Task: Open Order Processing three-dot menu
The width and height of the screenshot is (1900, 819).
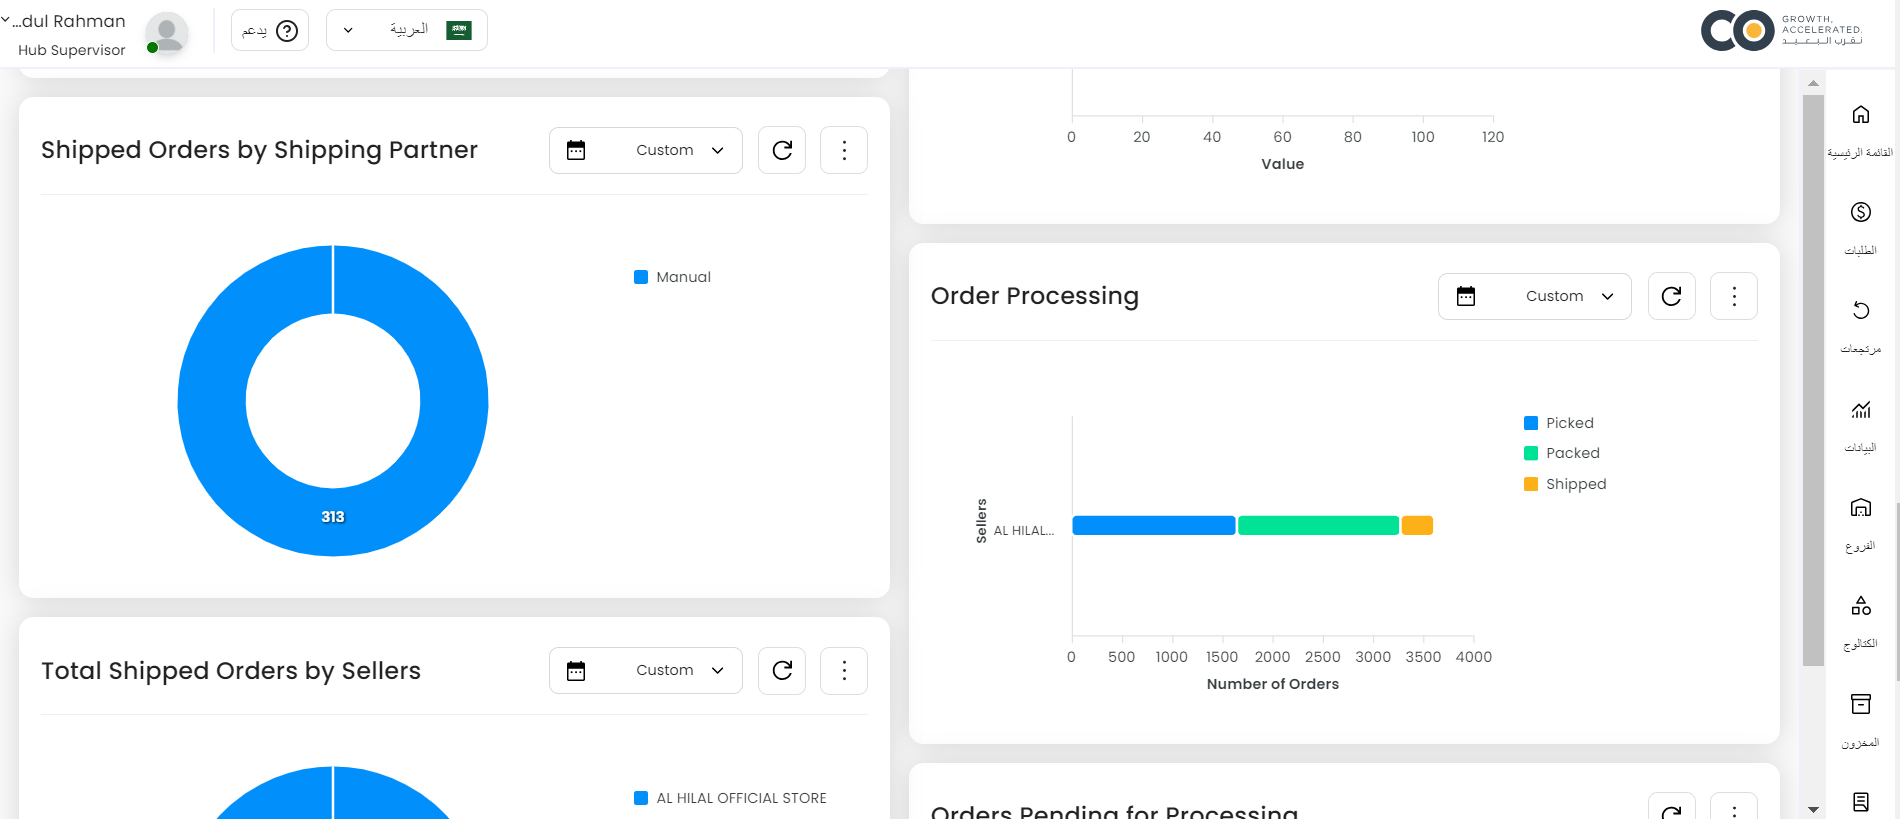Action: coord(1734,296)
